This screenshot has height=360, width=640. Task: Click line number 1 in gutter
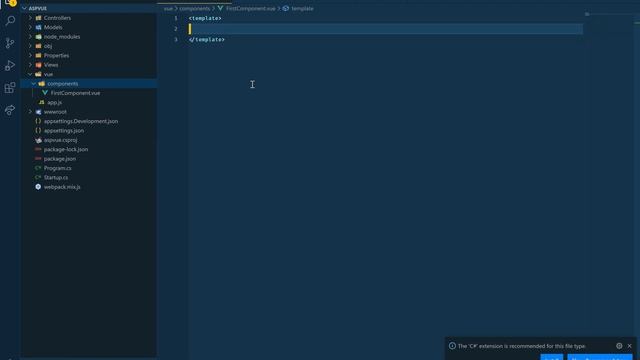(176, 18)
